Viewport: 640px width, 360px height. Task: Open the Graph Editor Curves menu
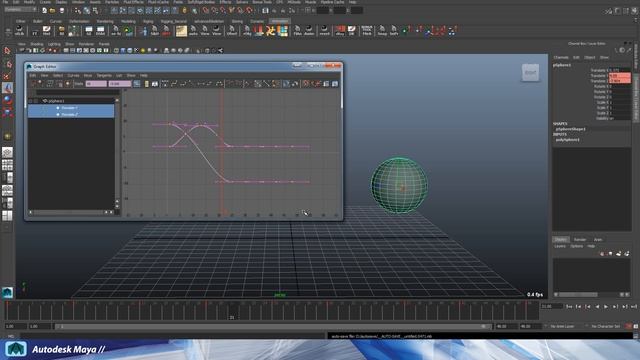point(73,76)
